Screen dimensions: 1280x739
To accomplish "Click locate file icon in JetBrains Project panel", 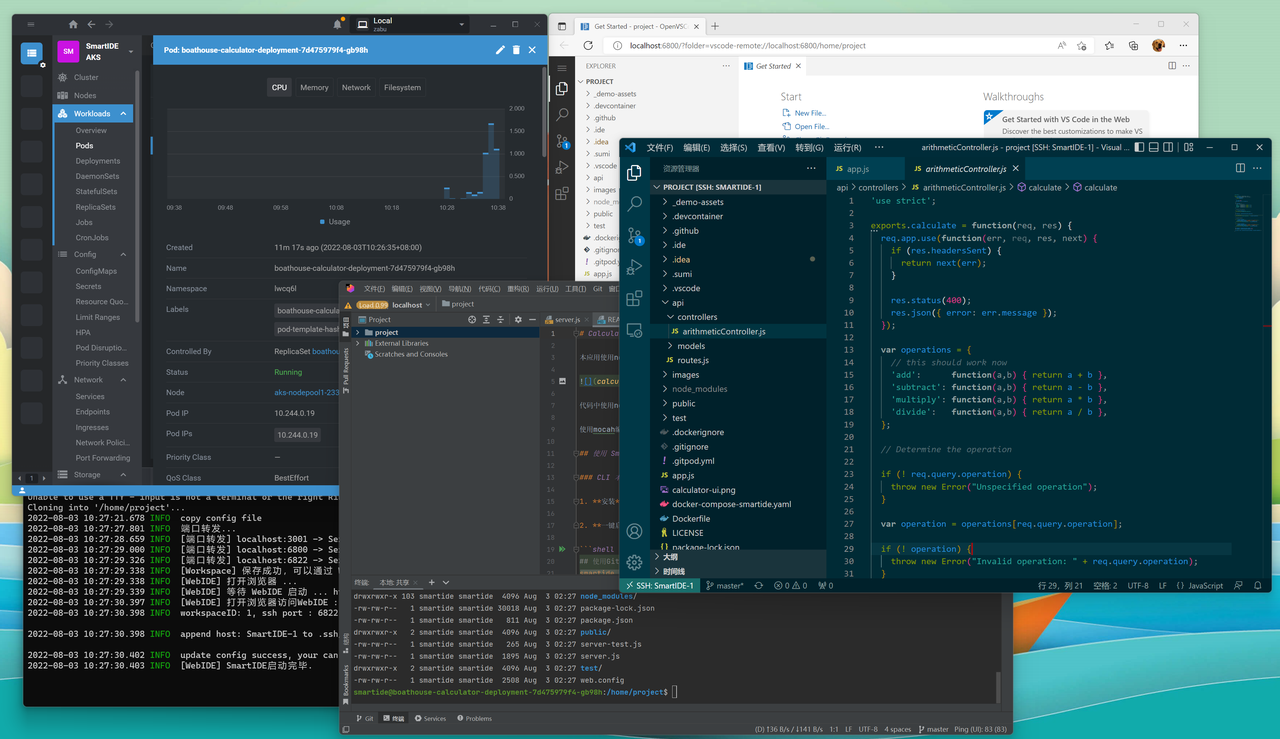I will pyautogui.click(x=472, y=319).
